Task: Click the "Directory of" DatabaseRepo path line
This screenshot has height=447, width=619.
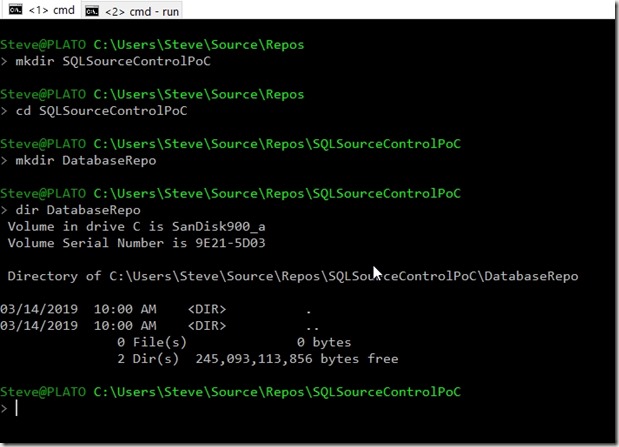Action: coord(292,275)
